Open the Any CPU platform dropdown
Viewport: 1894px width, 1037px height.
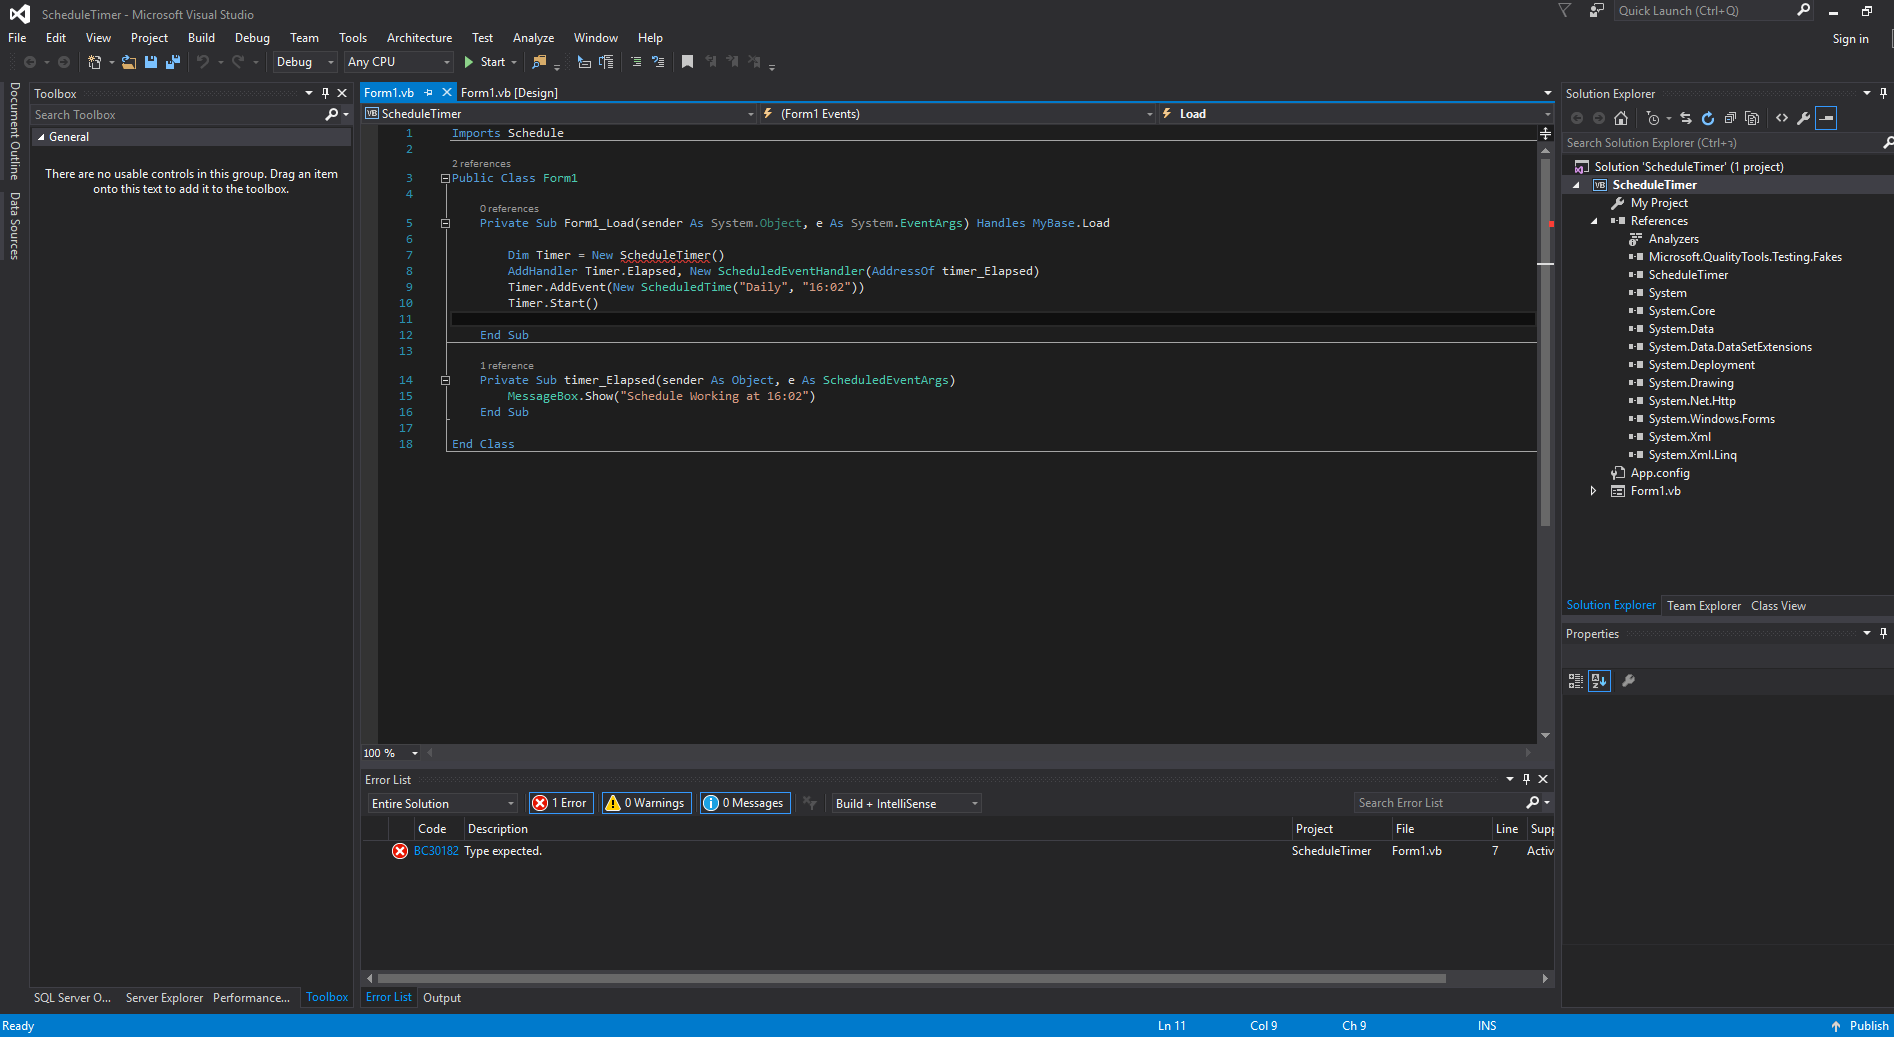(x=398, y=62)
